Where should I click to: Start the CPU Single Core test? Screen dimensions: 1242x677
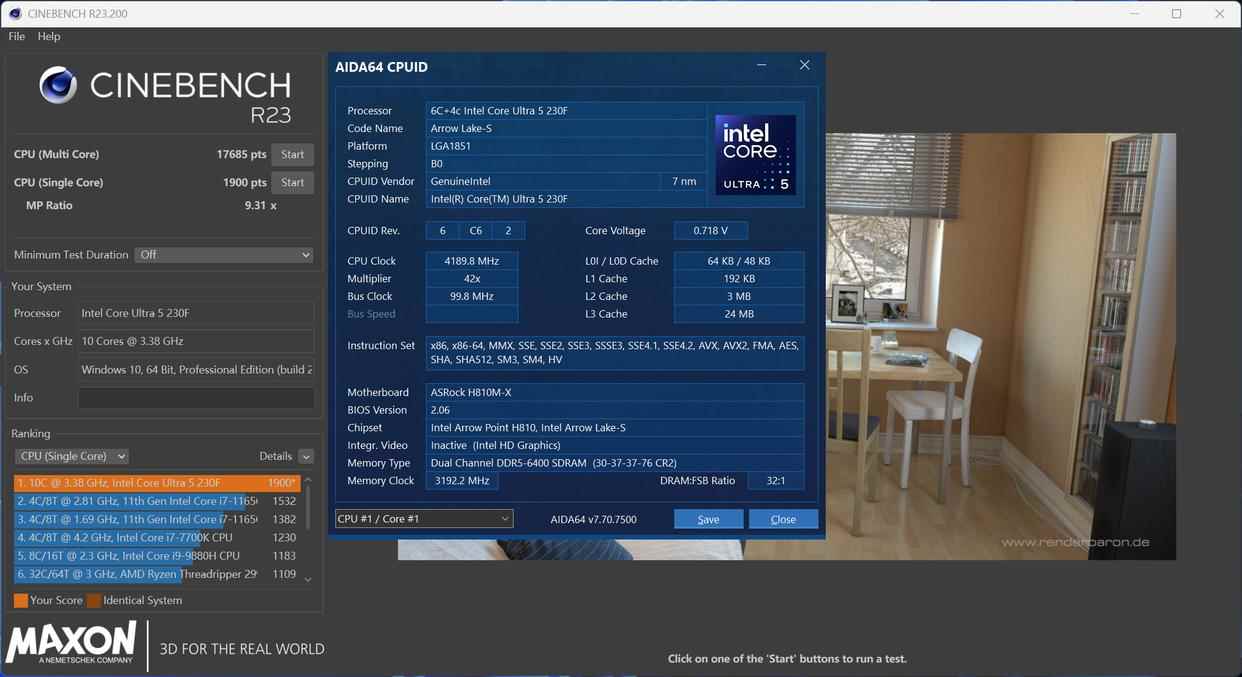click(293, 182)
